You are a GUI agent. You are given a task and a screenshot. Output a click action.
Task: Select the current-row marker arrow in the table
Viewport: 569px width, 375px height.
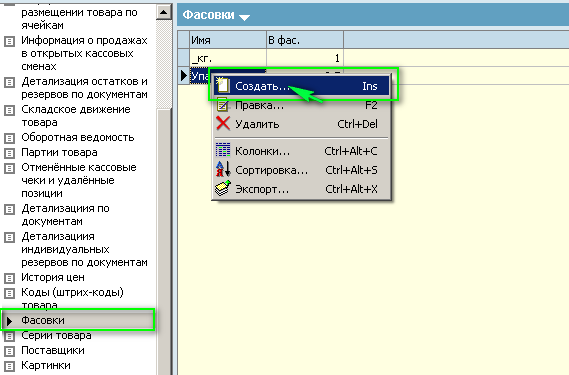point(184,76)
